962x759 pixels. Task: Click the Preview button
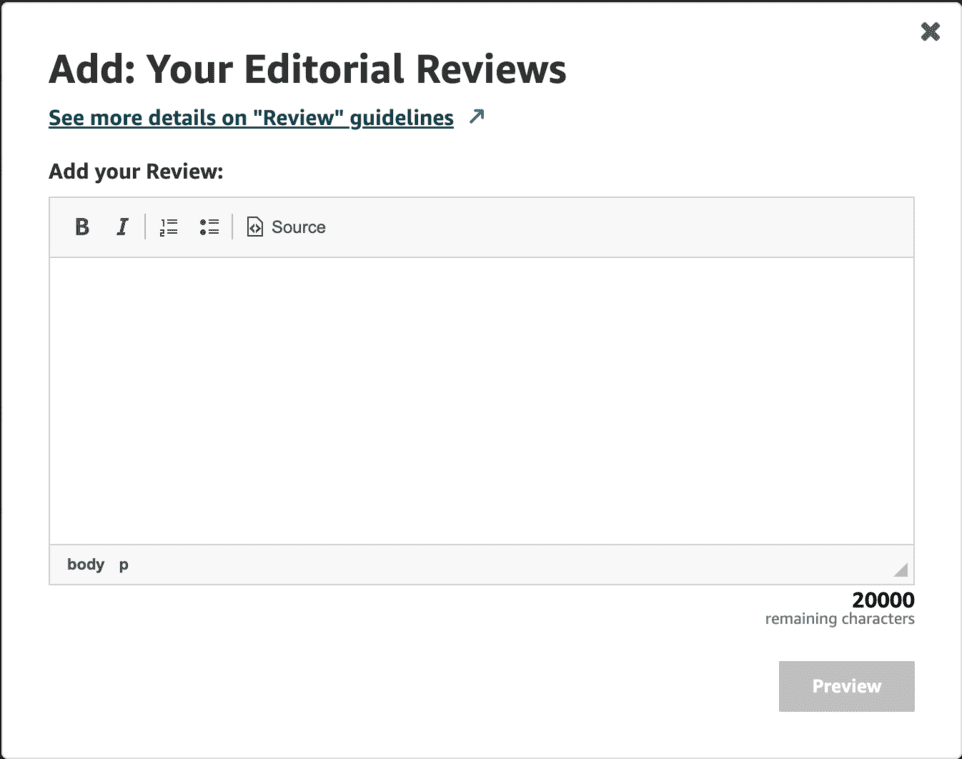(x=847, y=686)
